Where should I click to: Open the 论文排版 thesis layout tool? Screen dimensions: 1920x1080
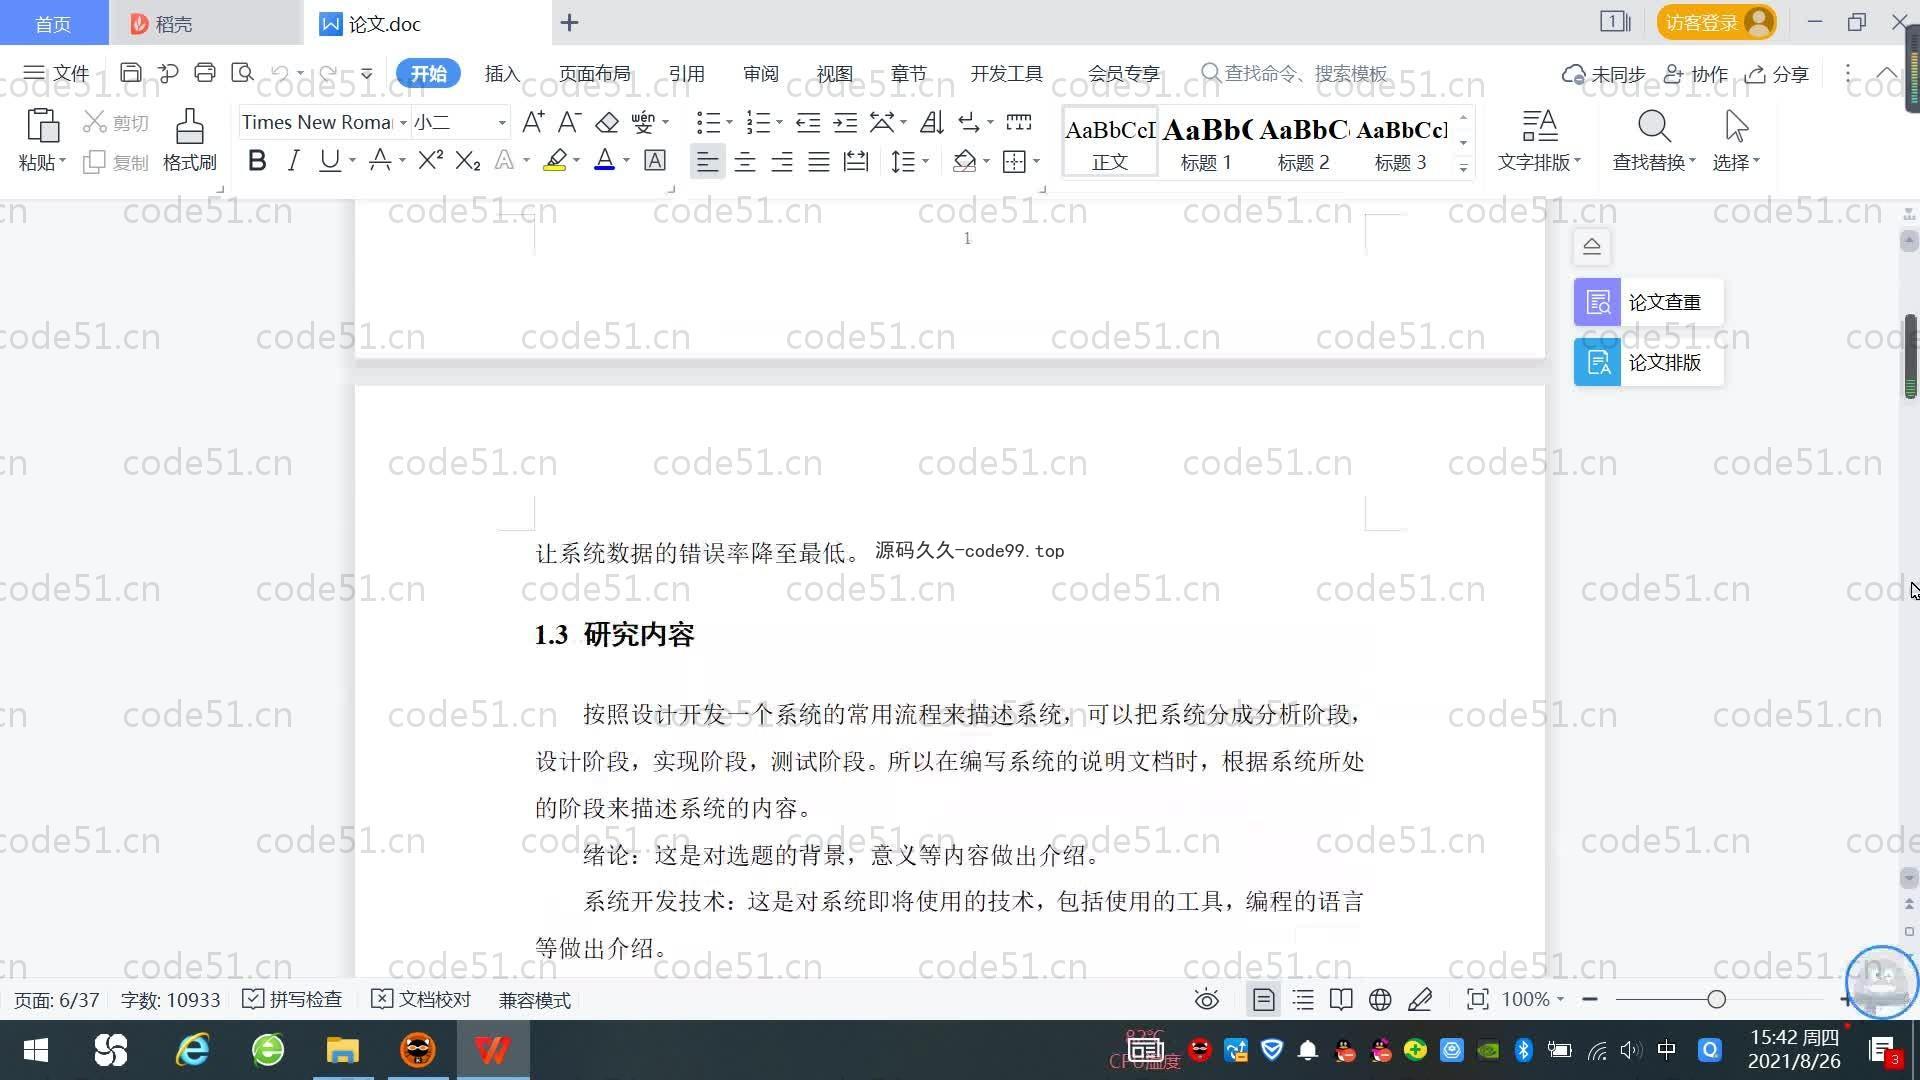1648,362
